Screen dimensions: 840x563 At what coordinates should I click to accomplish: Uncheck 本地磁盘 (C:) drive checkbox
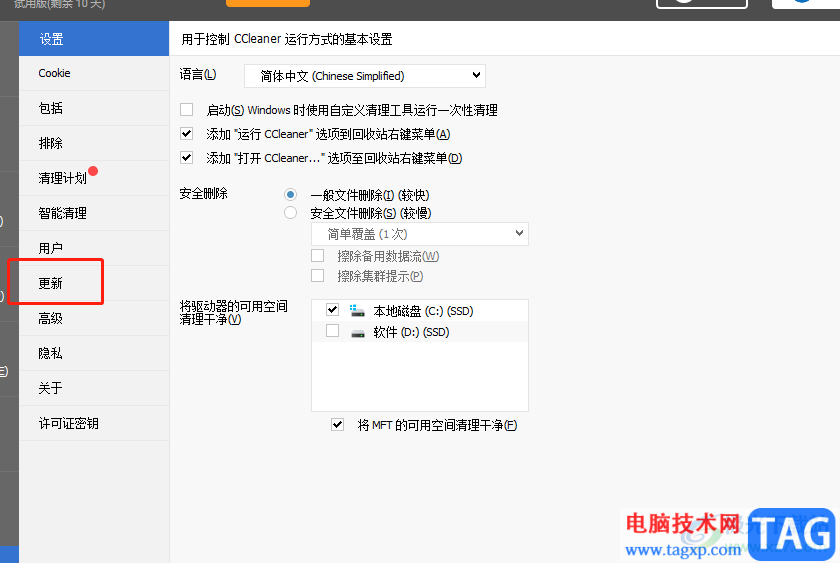click(332, 310)
